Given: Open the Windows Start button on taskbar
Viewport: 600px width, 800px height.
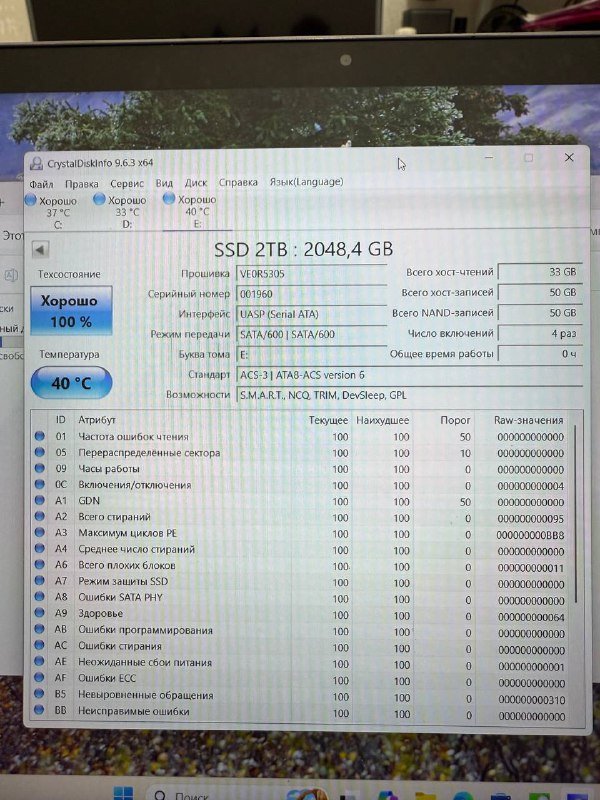Looking at the screenshot, I should coord(123,793).
